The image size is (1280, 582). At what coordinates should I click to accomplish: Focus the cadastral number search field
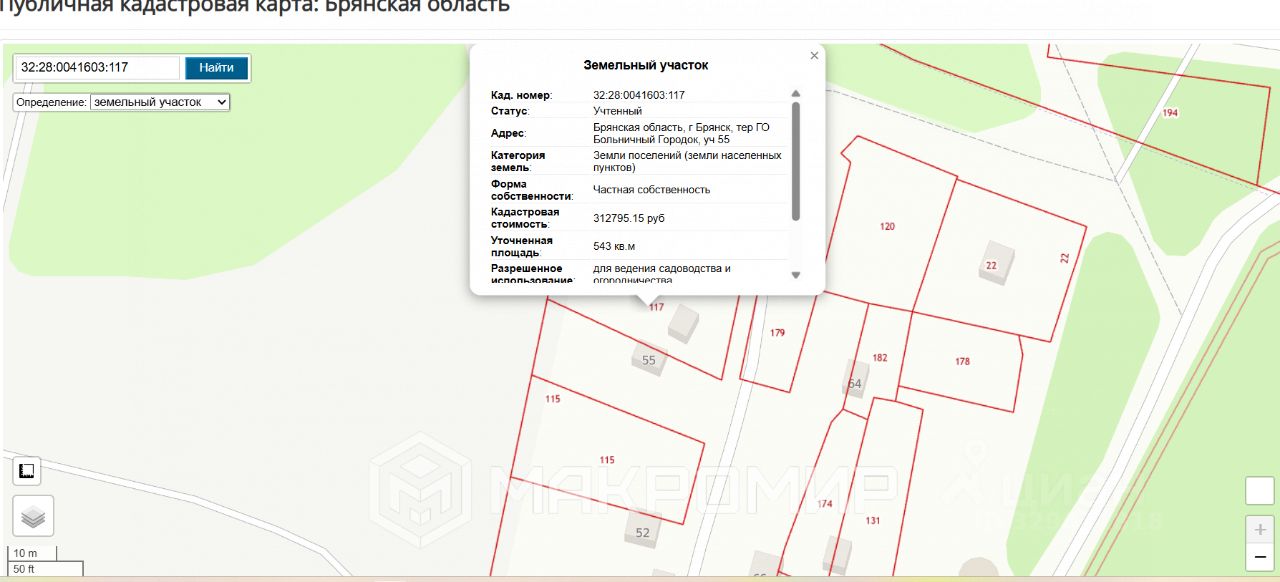97,68
